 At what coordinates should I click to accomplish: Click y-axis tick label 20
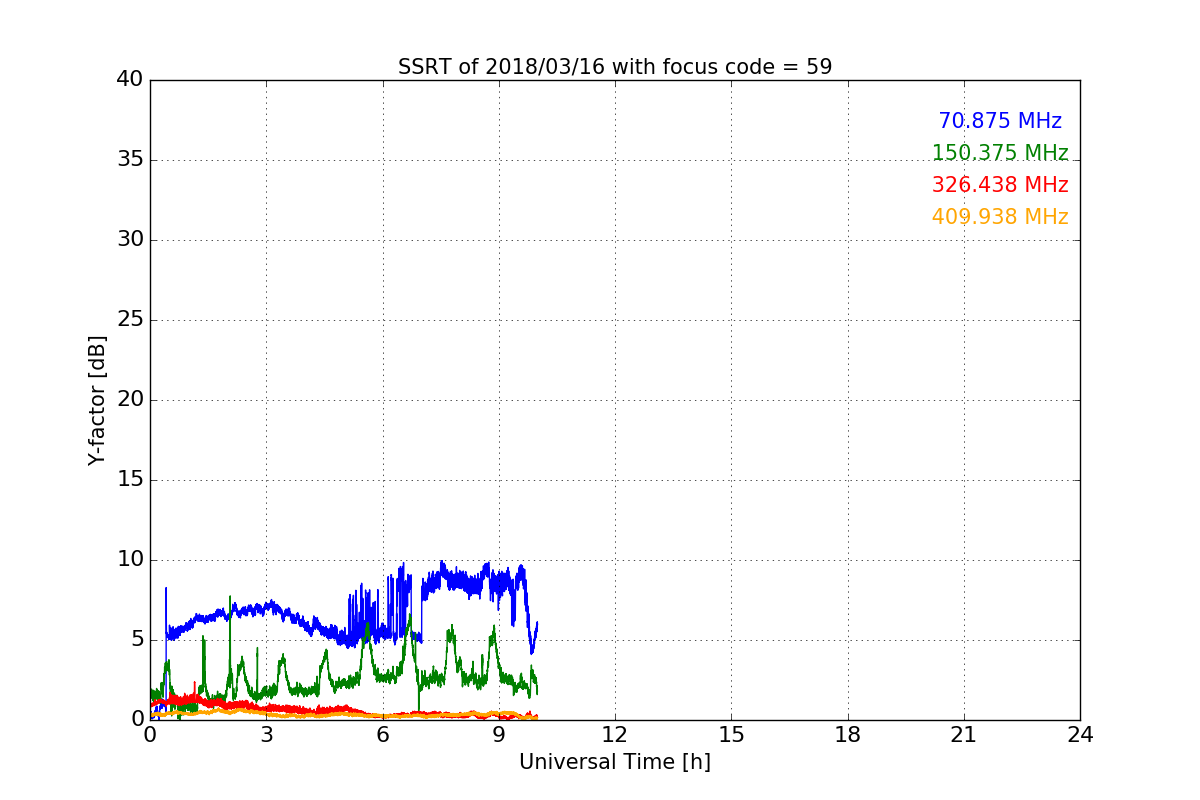point(130,400)
